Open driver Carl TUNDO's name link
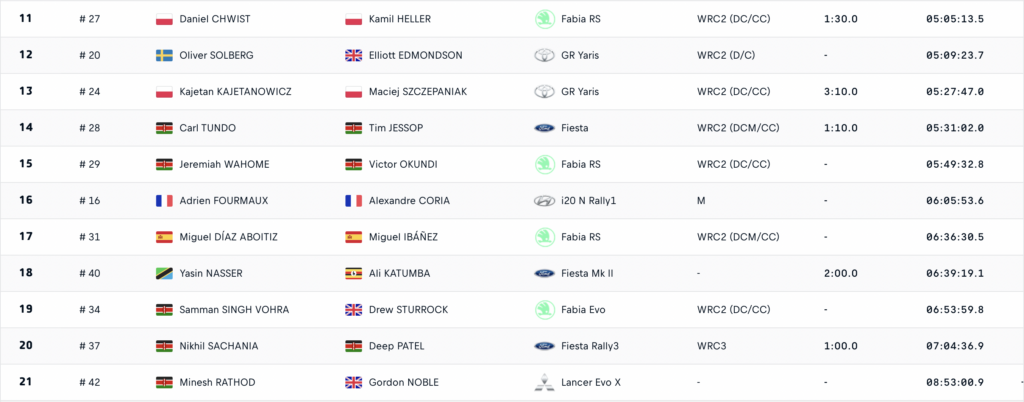The height and width of the screenshot is (402, 1024). 208,128
